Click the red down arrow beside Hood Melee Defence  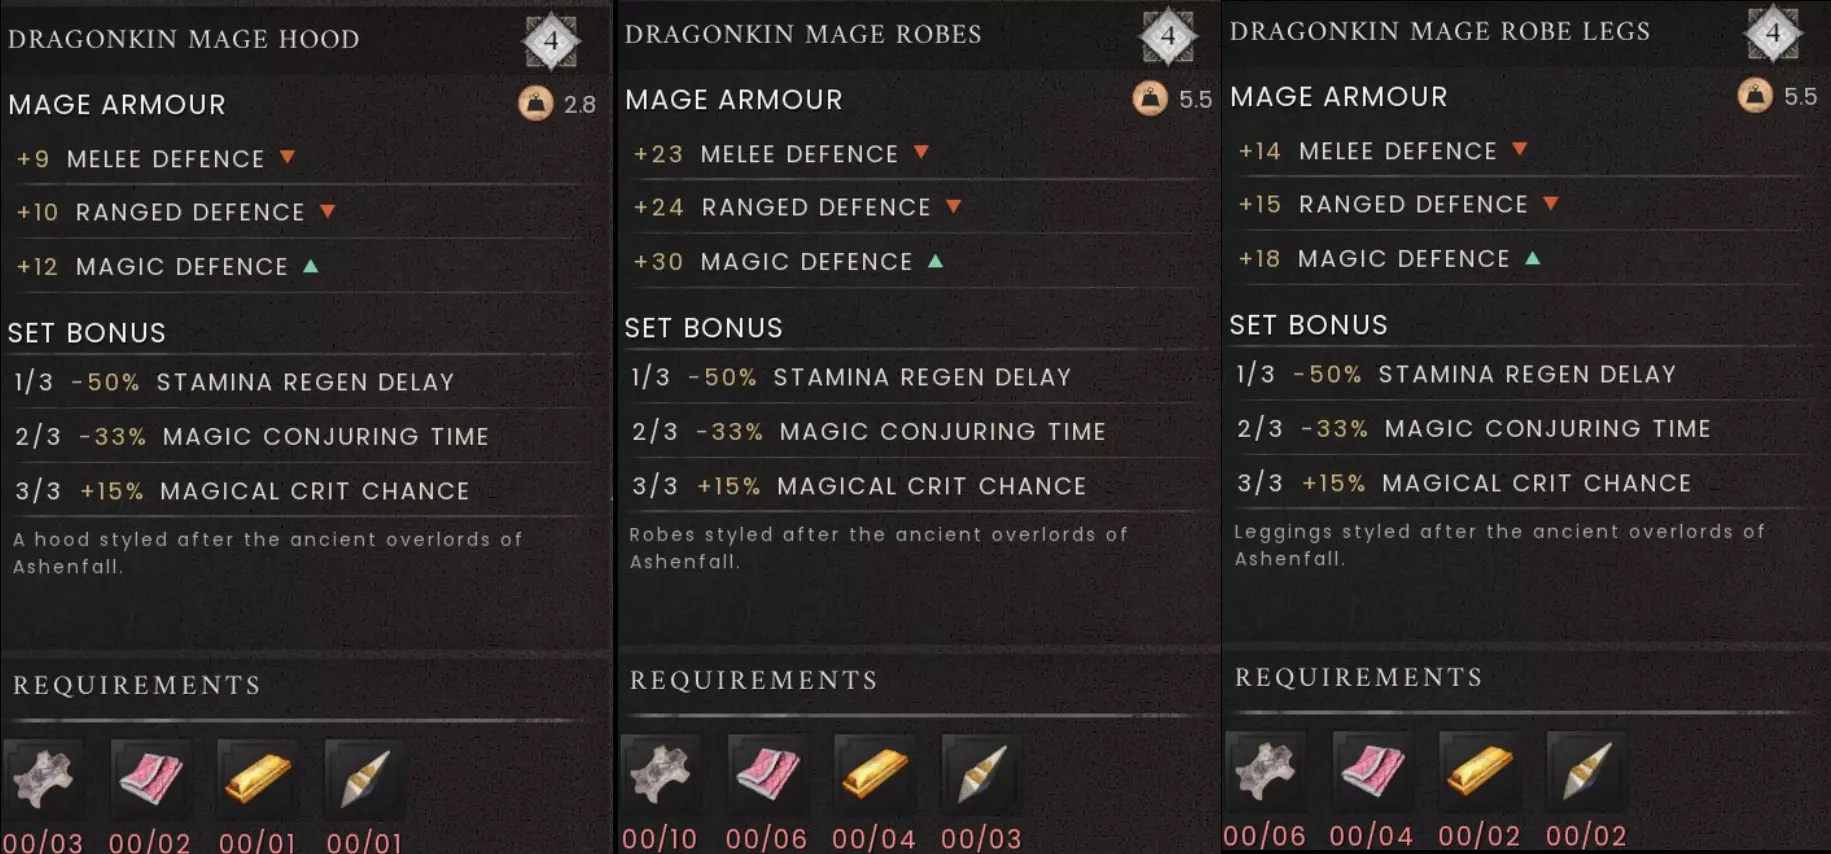[x=288, y=157]
